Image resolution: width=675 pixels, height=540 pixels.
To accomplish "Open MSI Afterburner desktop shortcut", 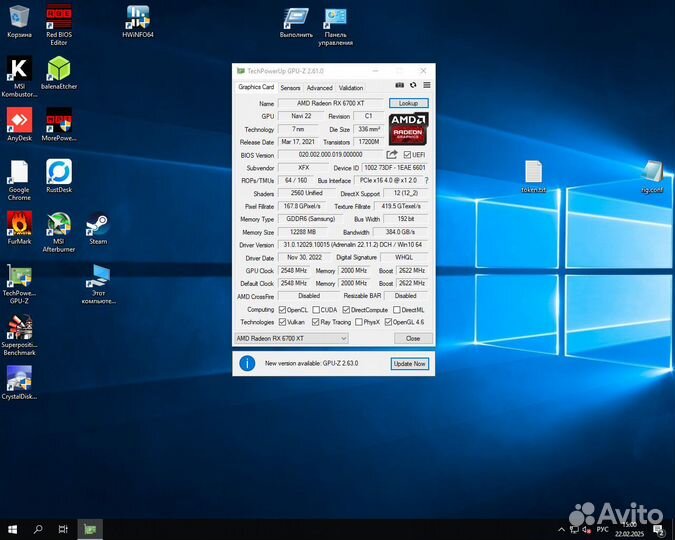I will click(x=59, y=232).
